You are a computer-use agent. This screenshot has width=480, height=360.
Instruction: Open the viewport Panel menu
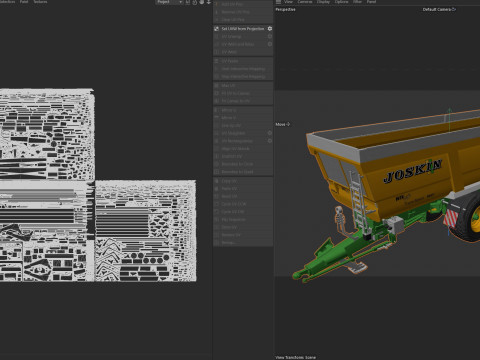[x=371, y=2]
